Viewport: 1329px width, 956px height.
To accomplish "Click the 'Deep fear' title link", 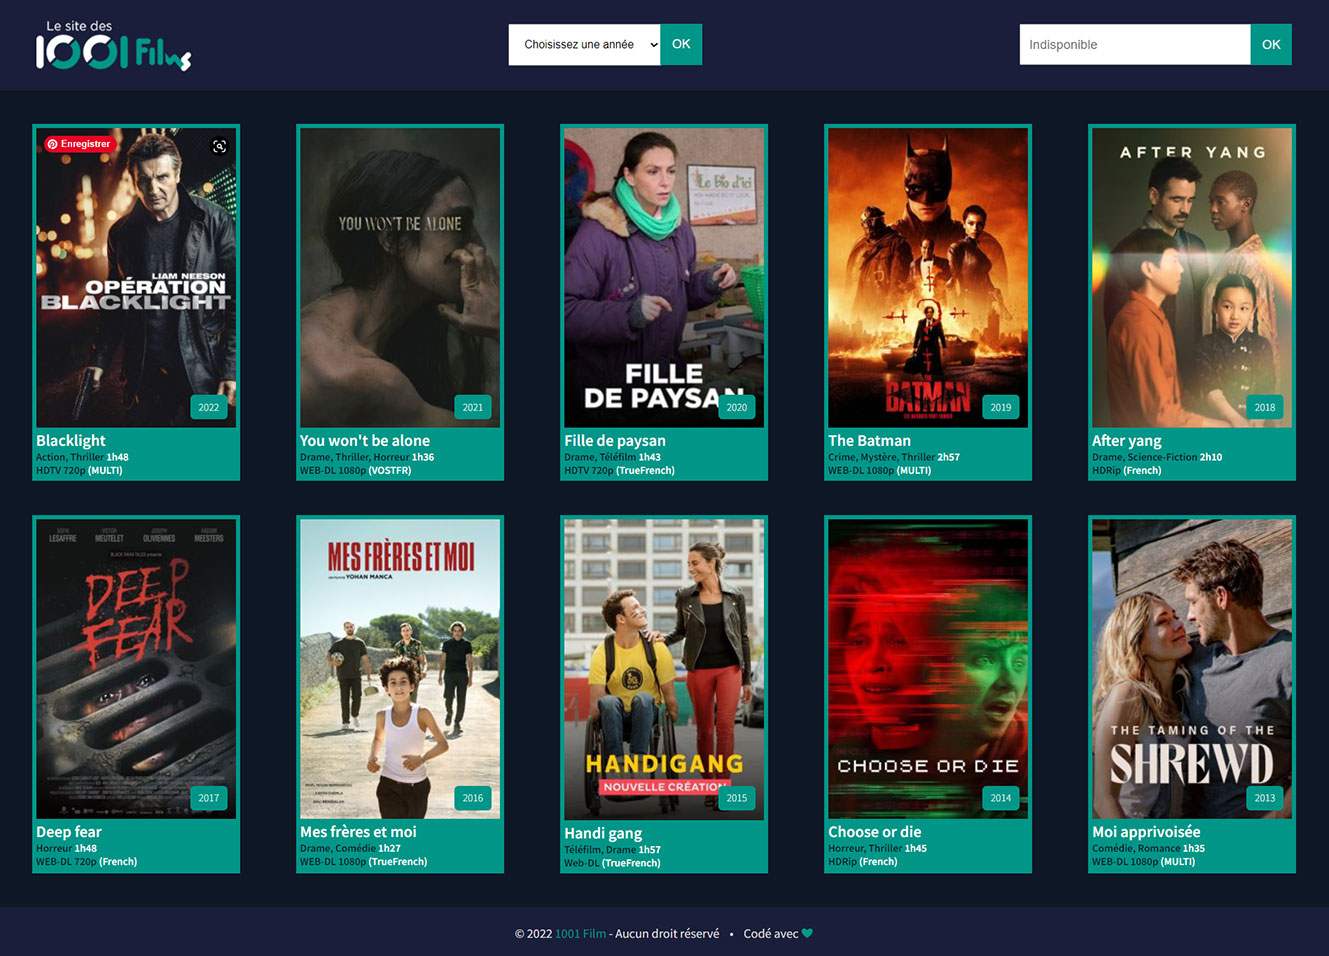I will click(69, 832).
